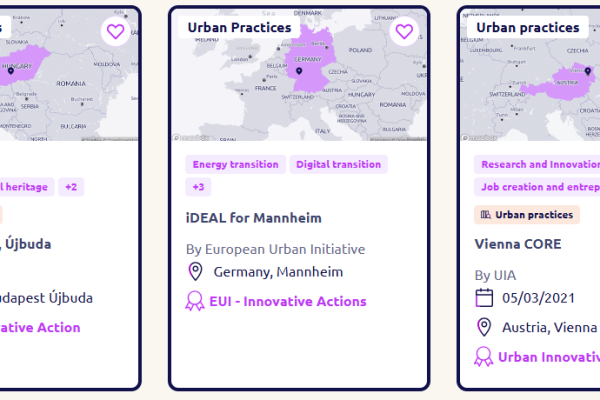The height and width of the screenshot is (400, 600).
Task: Open the Vienna CORE title link
Action: click(x=518, y=244)
